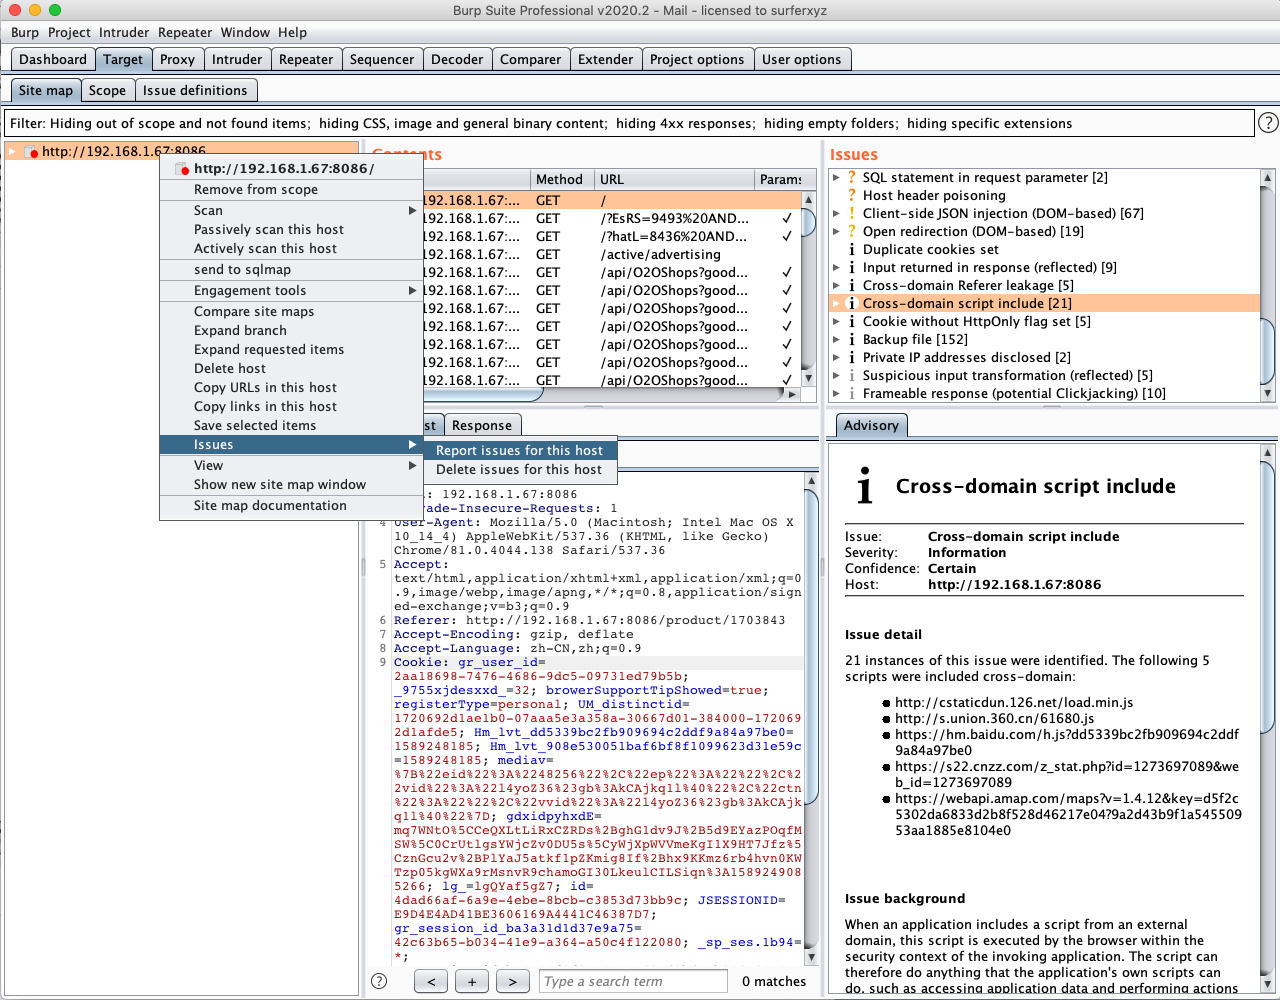Open the Scan submenu arrow
This screenshot has width=1280, height=1000.
[x=412, y=210]
